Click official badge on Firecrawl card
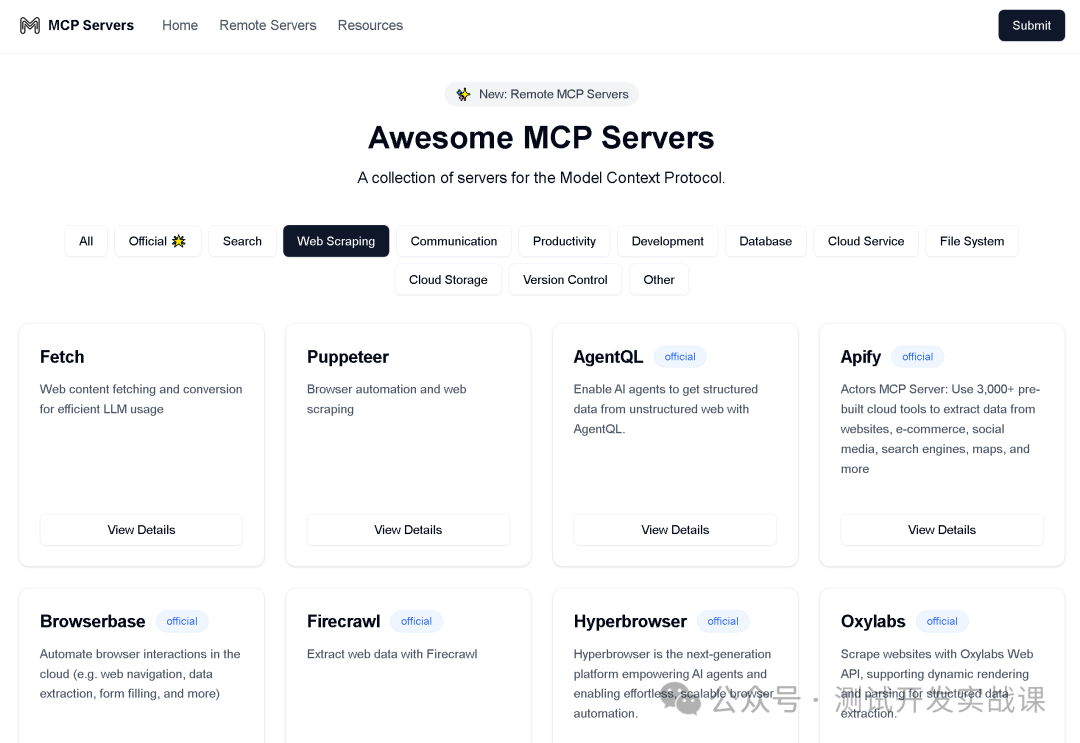This screenshot has height=743, width=1080. [x=416, y=621]
